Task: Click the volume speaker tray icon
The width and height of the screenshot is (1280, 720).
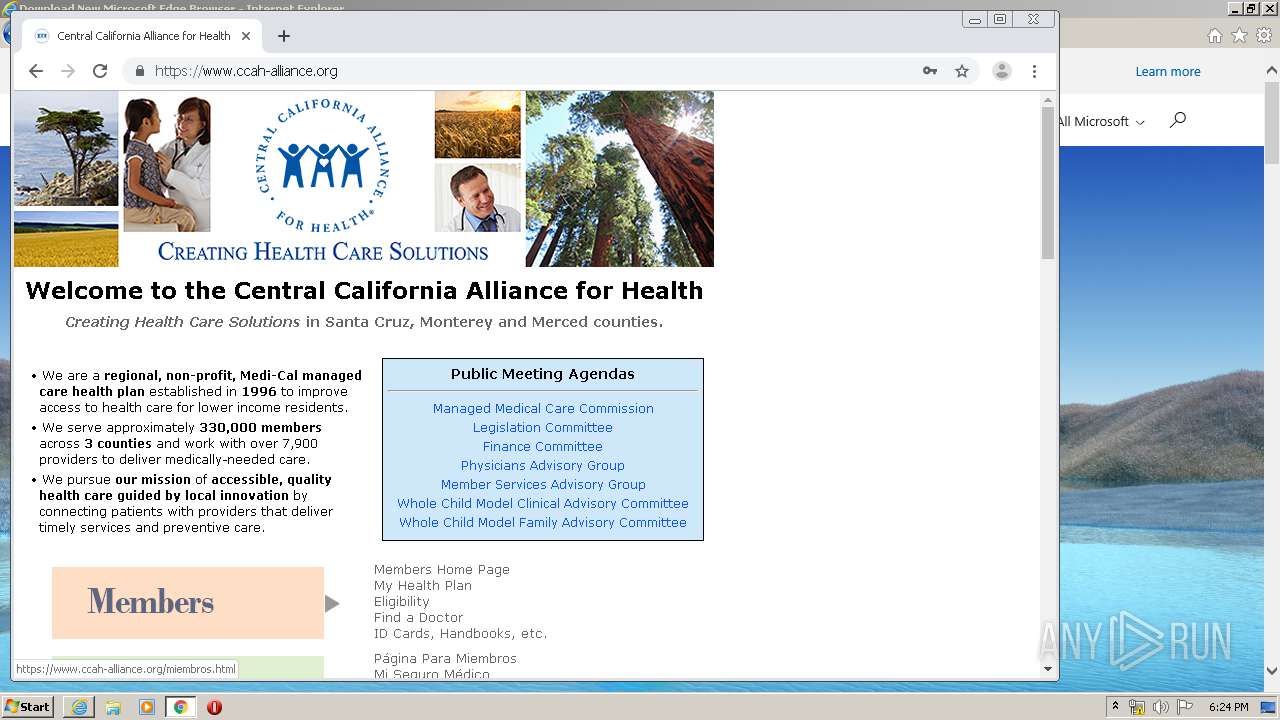Action: pos(1161,707)
